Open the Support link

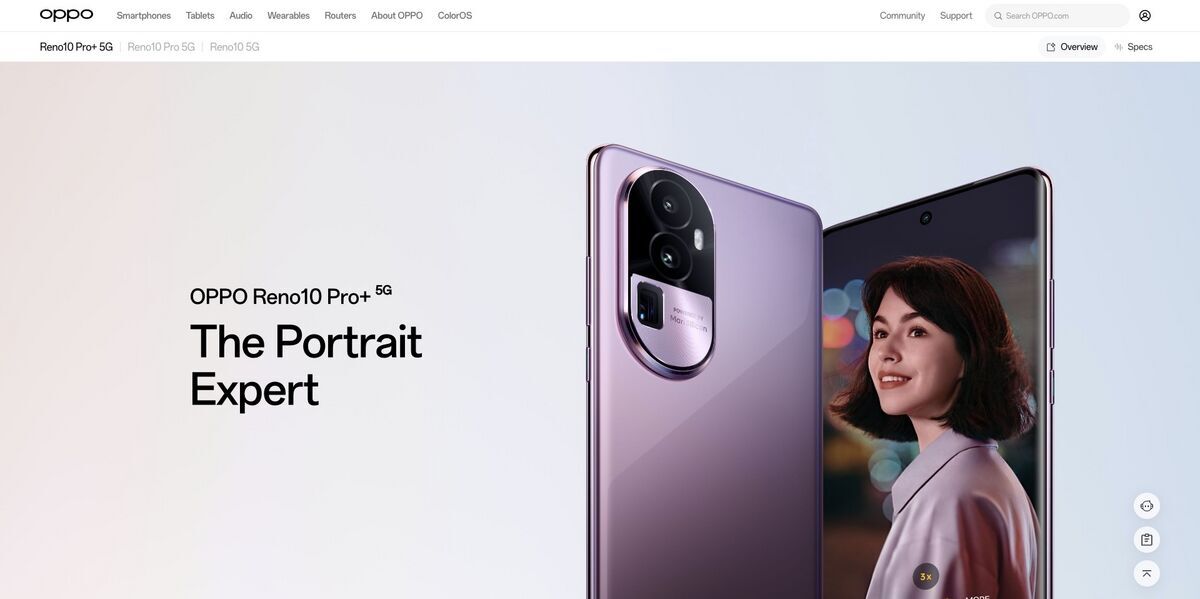pos(956,15)
